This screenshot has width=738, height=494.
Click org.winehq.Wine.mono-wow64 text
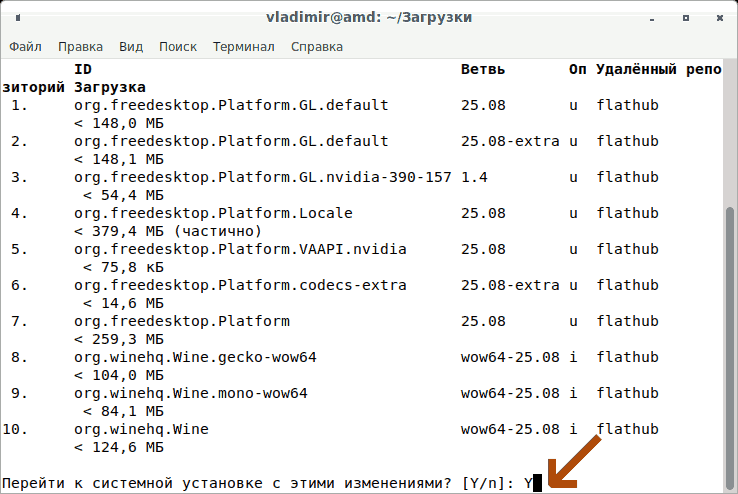[x=191, y=393]
